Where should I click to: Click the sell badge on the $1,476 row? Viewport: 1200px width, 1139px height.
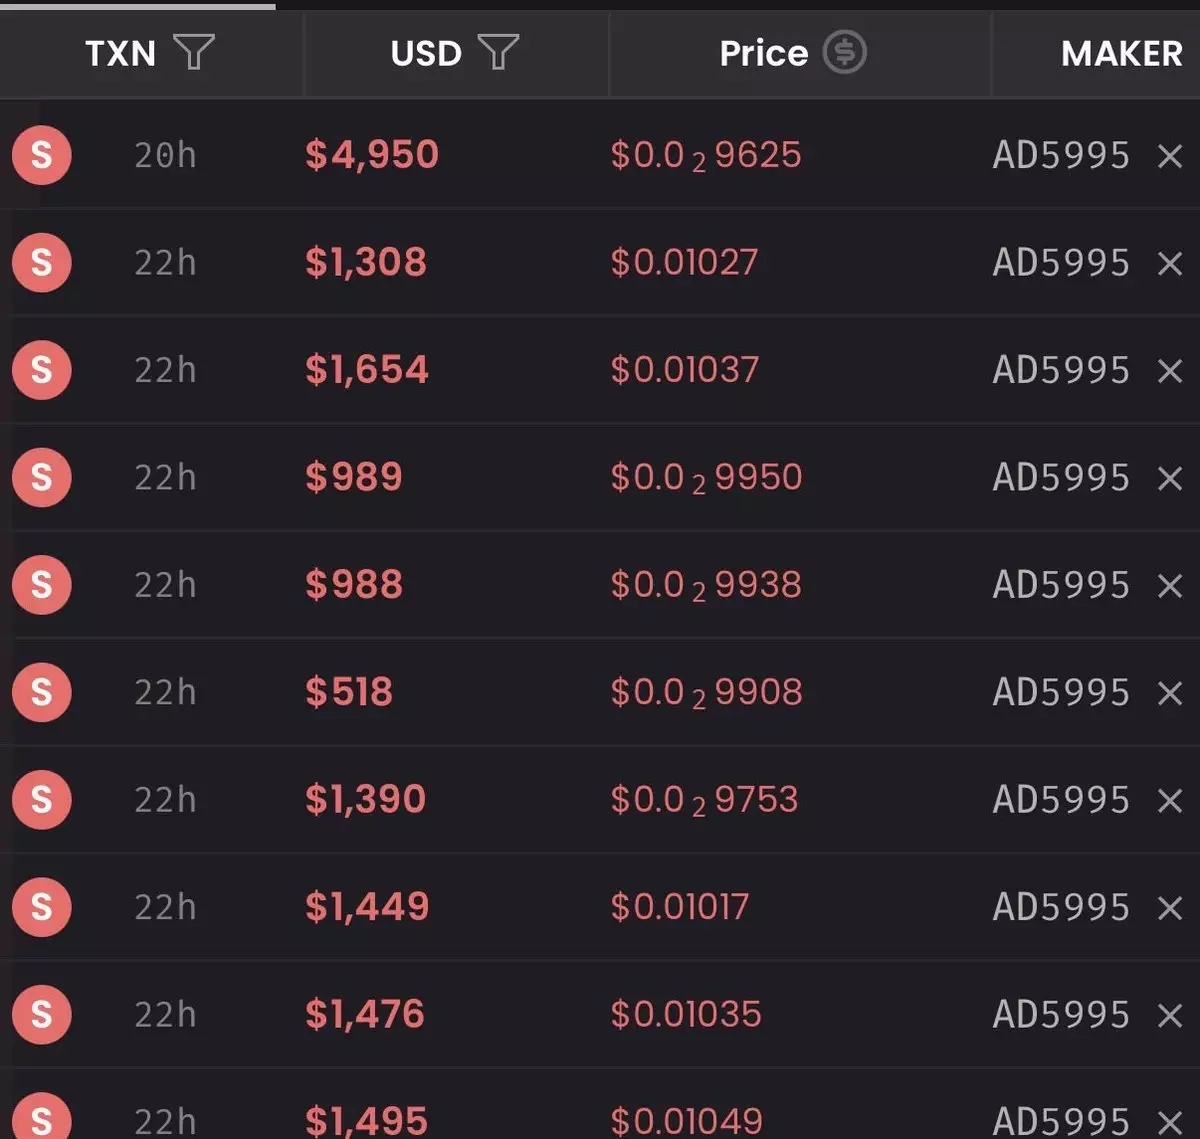41,1014
